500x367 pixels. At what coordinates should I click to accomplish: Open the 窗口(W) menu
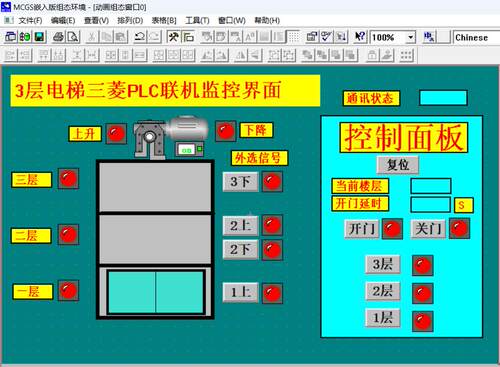[232, 20]
